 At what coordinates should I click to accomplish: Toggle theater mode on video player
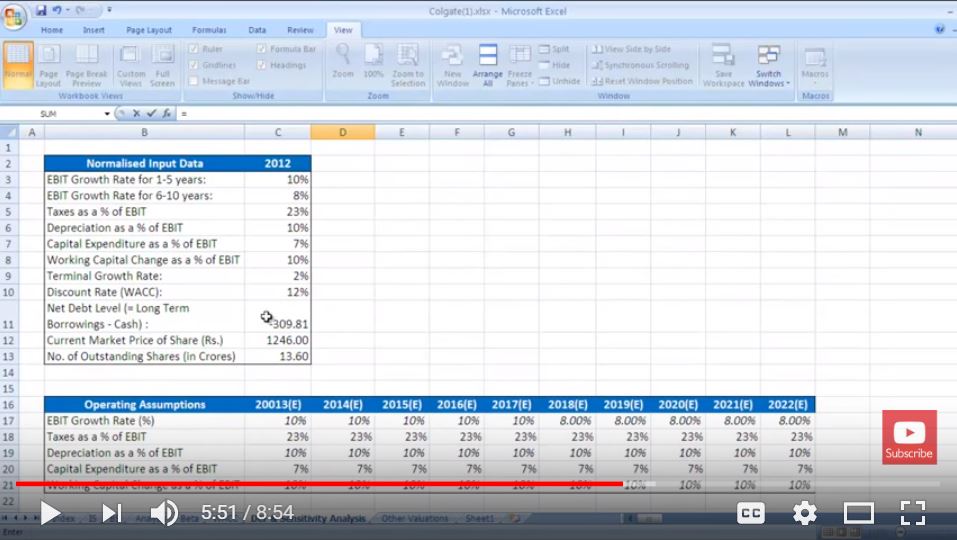pyautogui.click(x=858, y=513)
